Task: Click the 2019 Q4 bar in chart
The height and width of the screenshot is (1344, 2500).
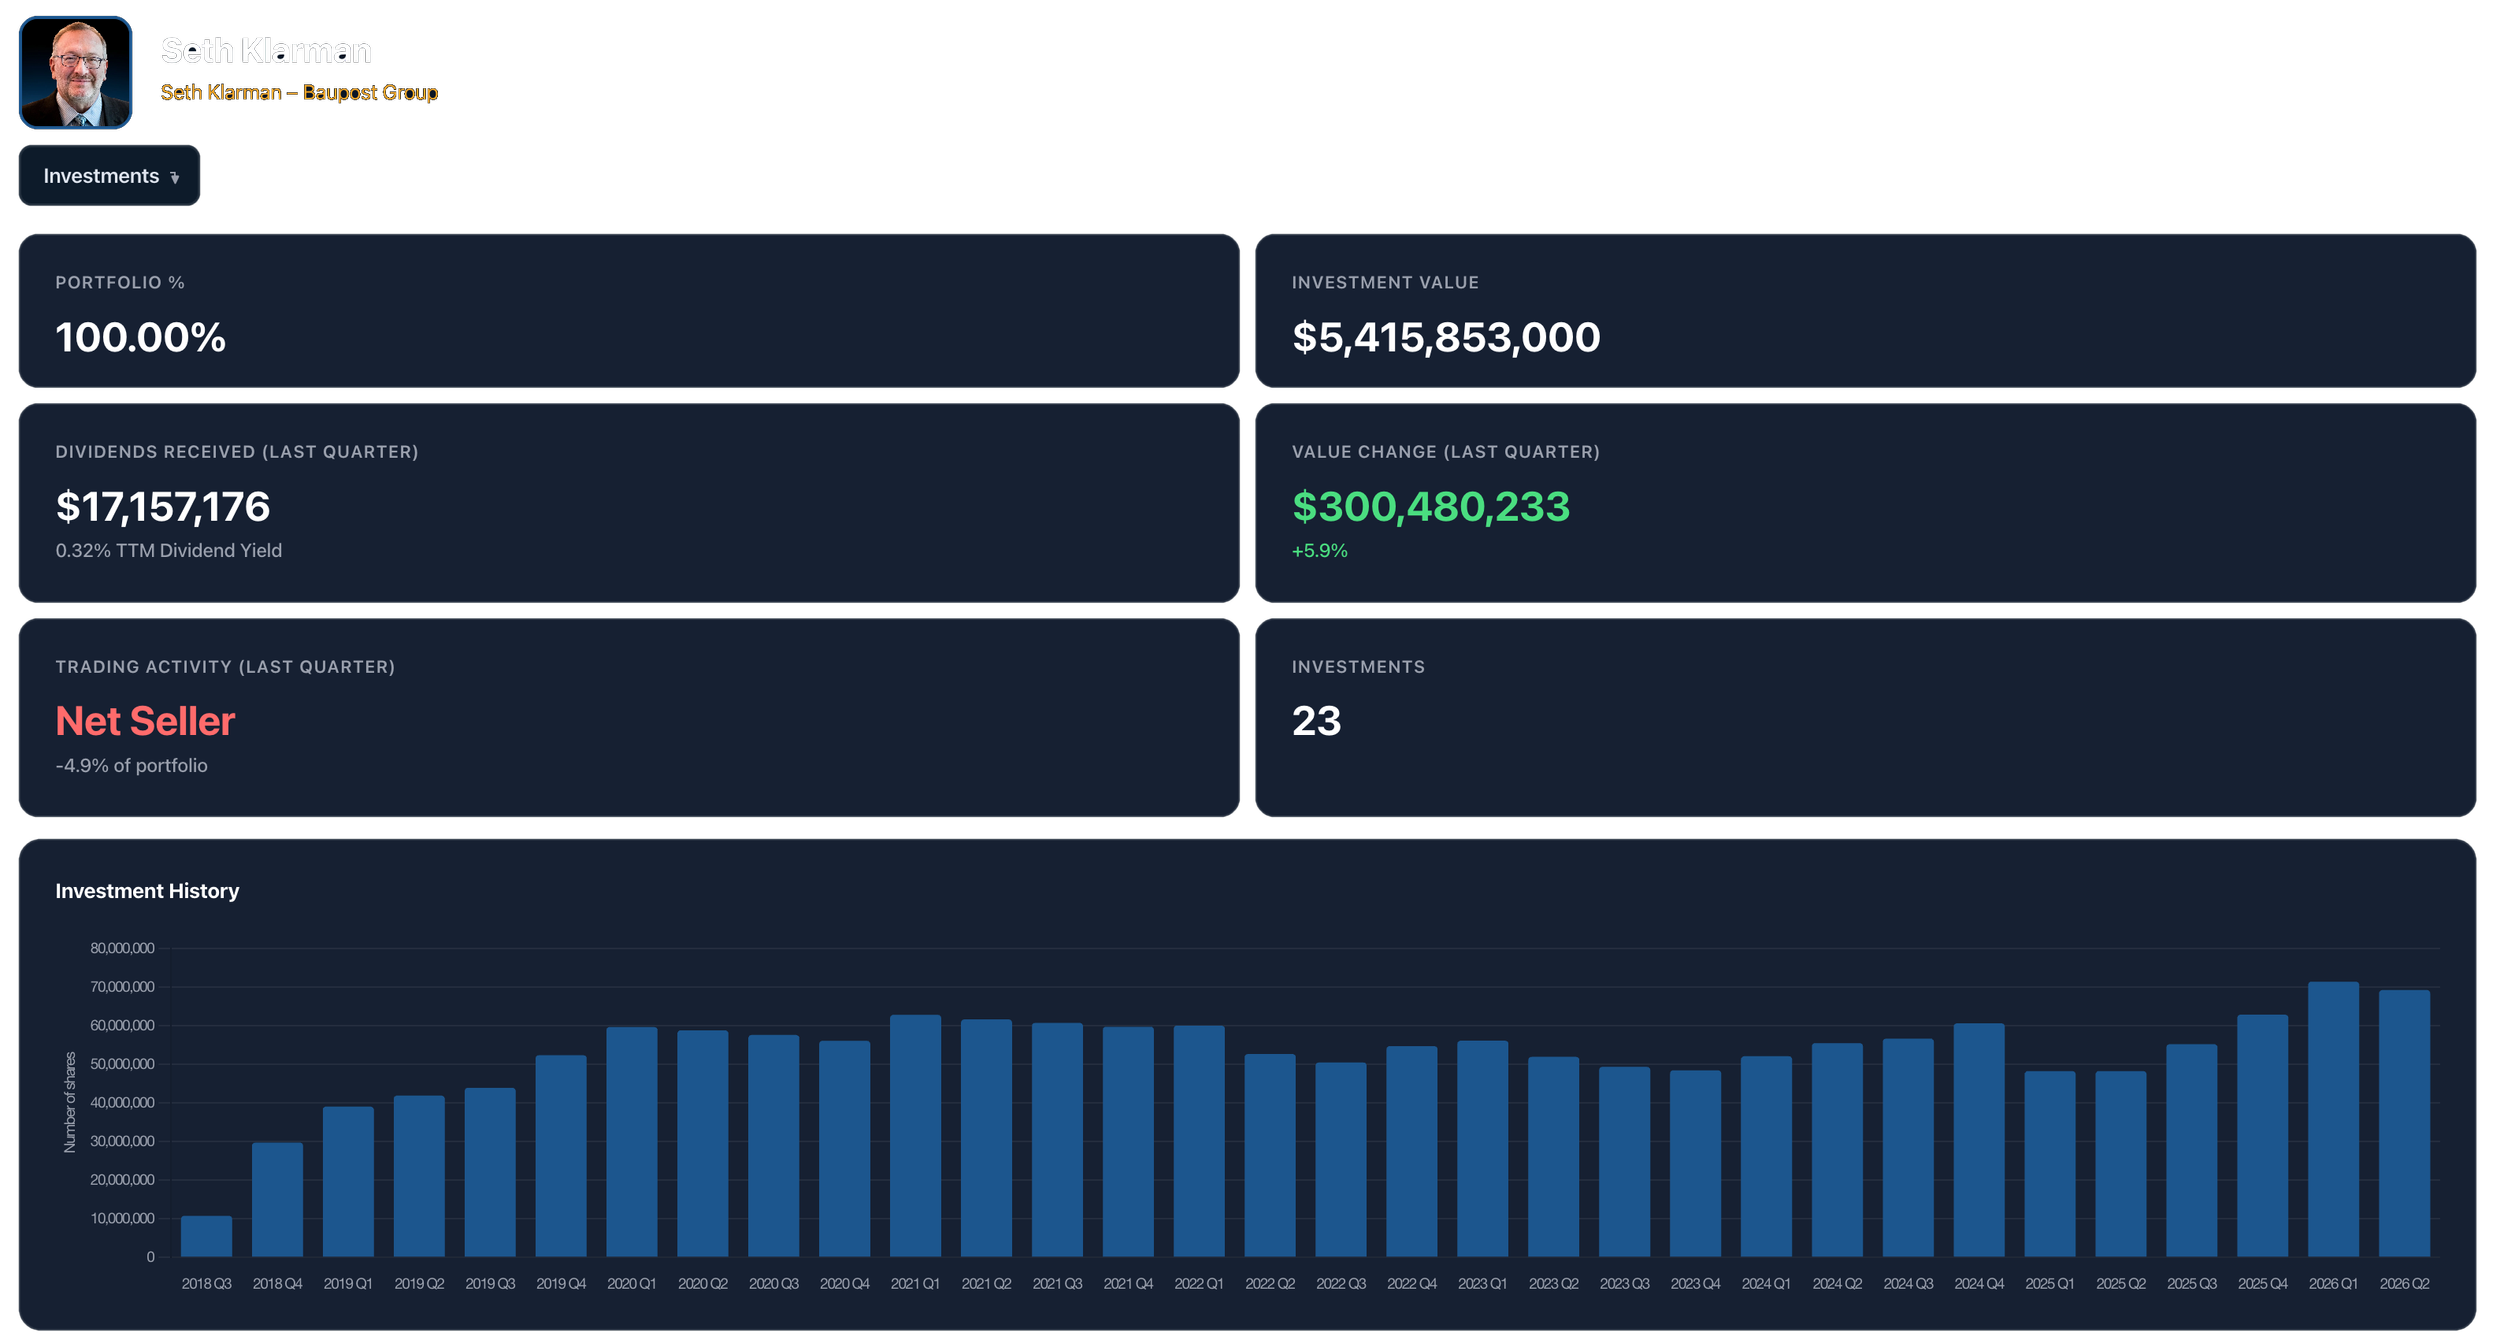Action: [x=561, y=1156]
